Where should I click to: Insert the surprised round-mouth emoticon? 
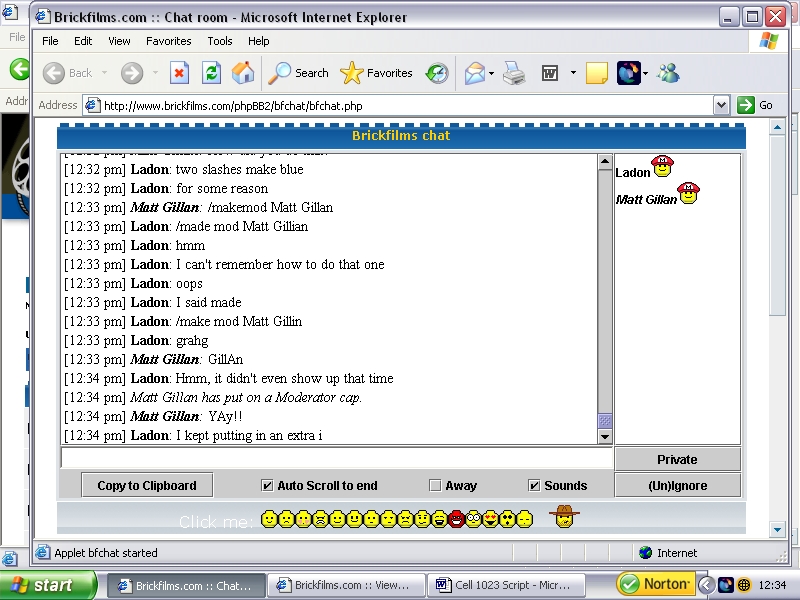point(507,519)
